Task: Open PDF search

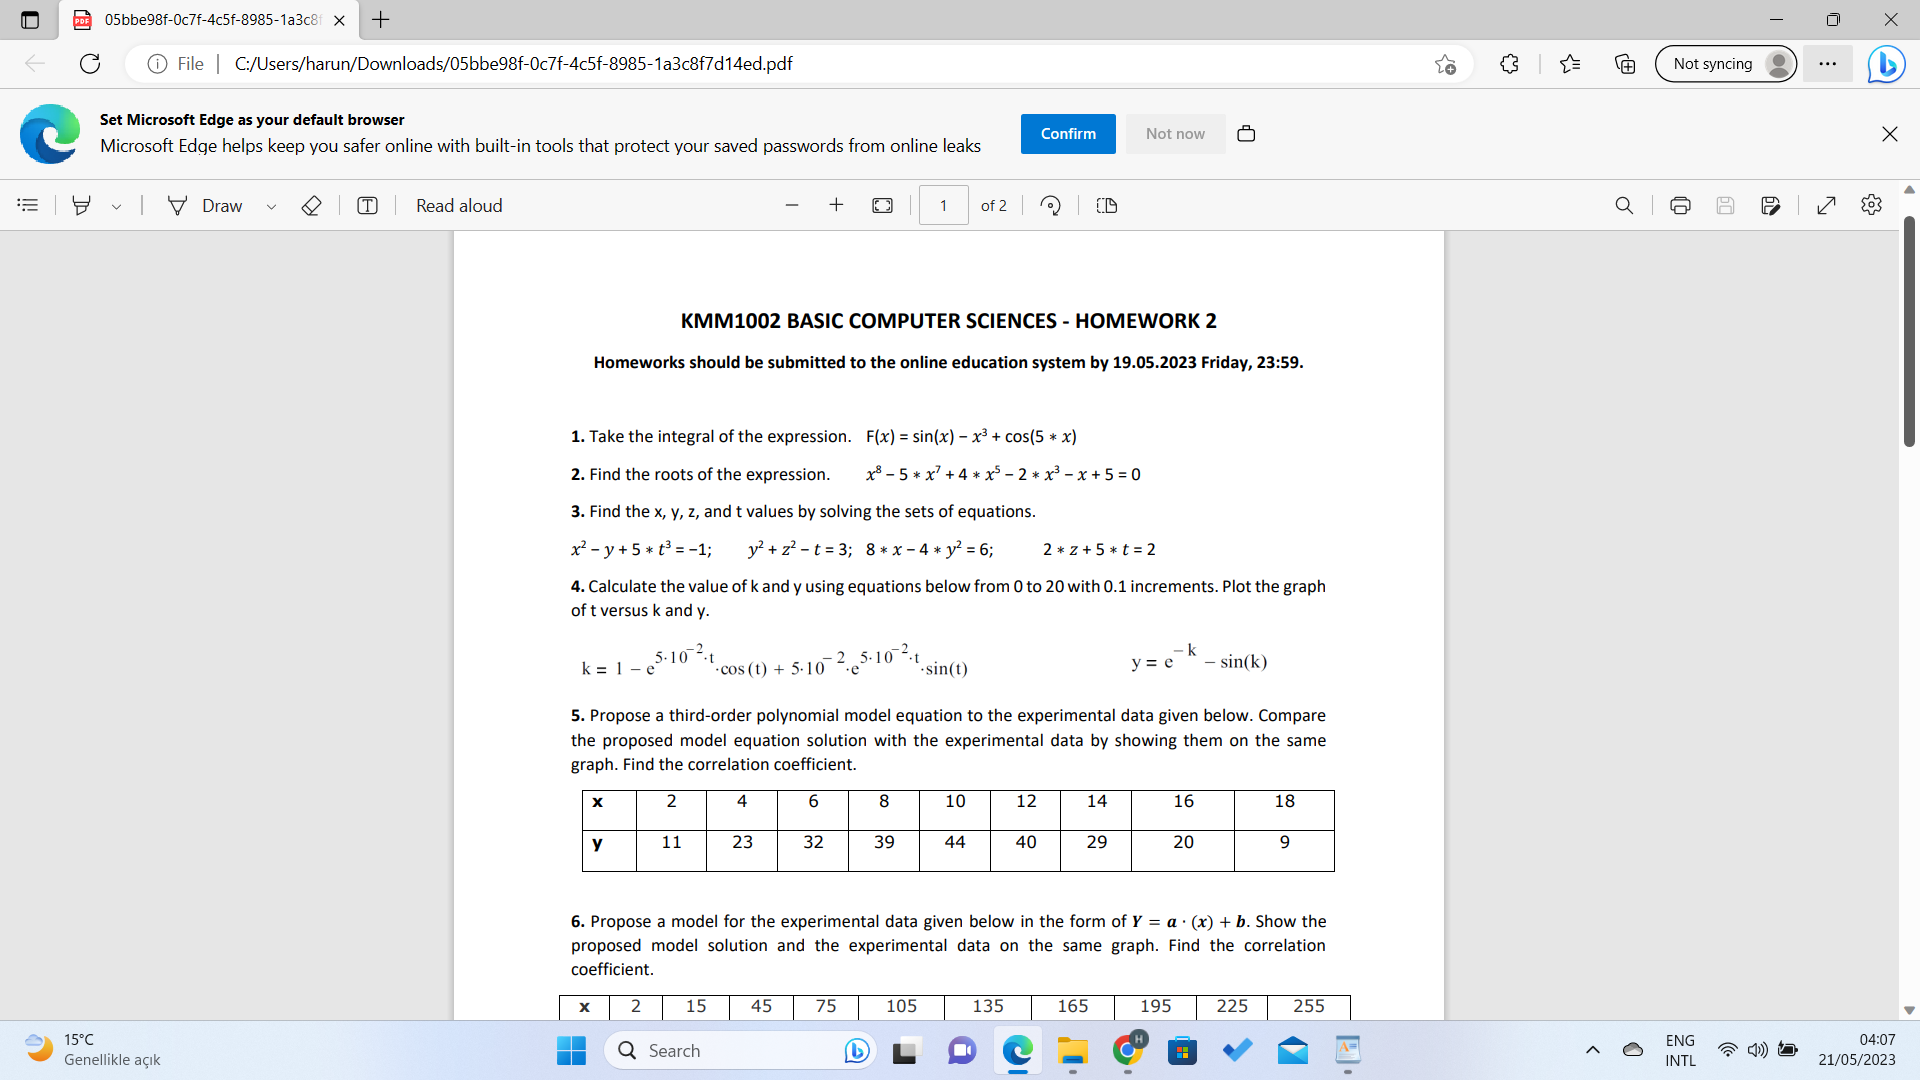Action: tap(1624, 205)
